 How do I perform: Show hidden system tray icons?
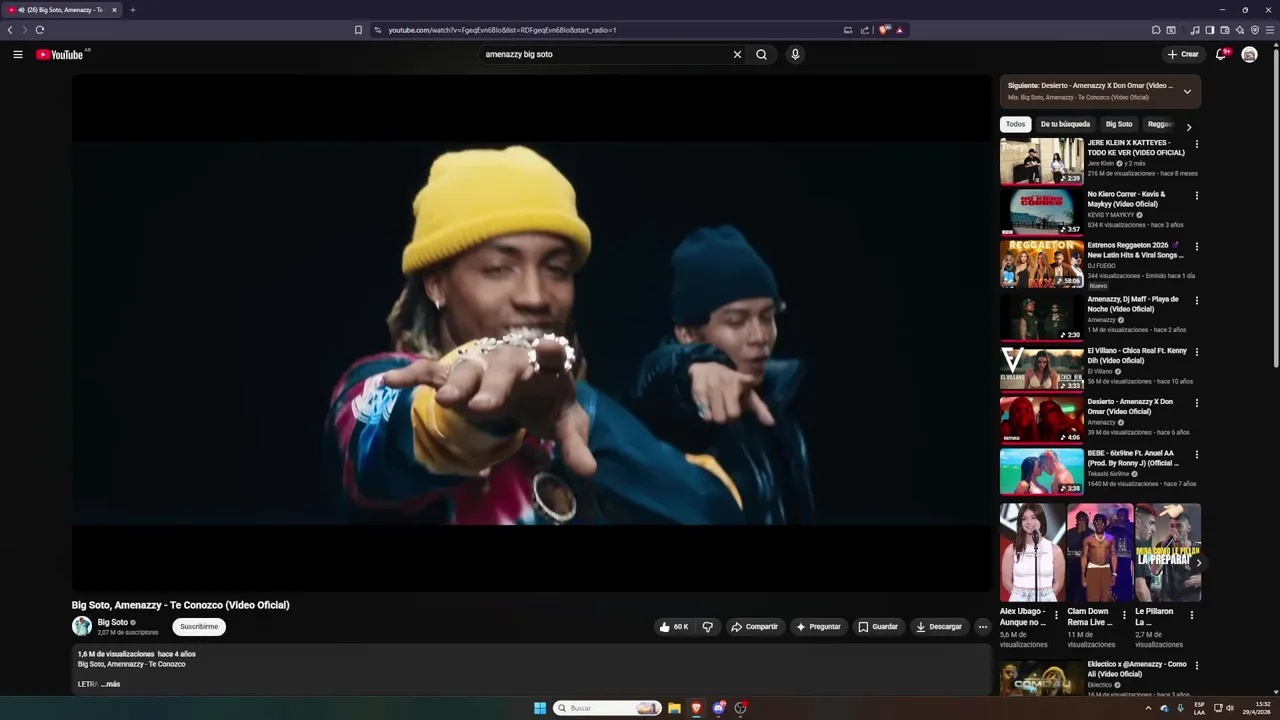pos(1148,708)
